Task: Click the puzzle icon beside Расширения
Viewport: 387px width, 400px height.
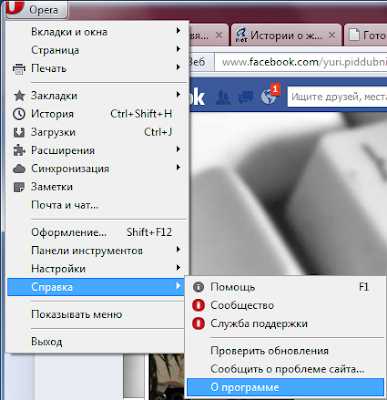Action: coord(19,151)
